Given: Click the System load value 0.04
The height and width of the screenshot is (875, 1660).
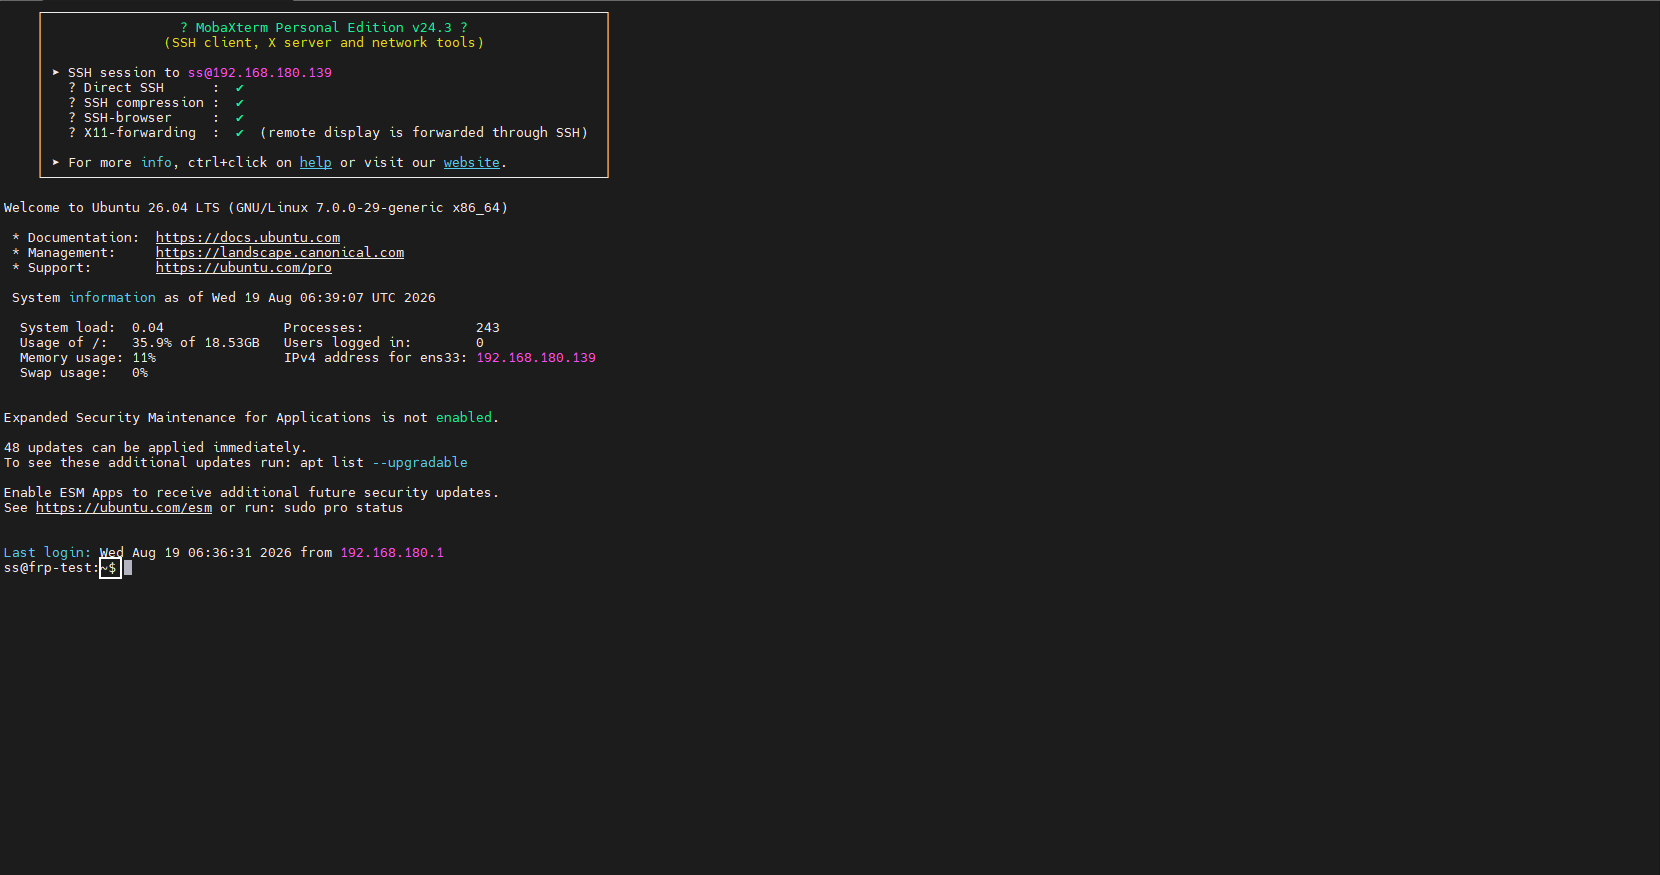Looking at the screenshot, I should (148, 328).
